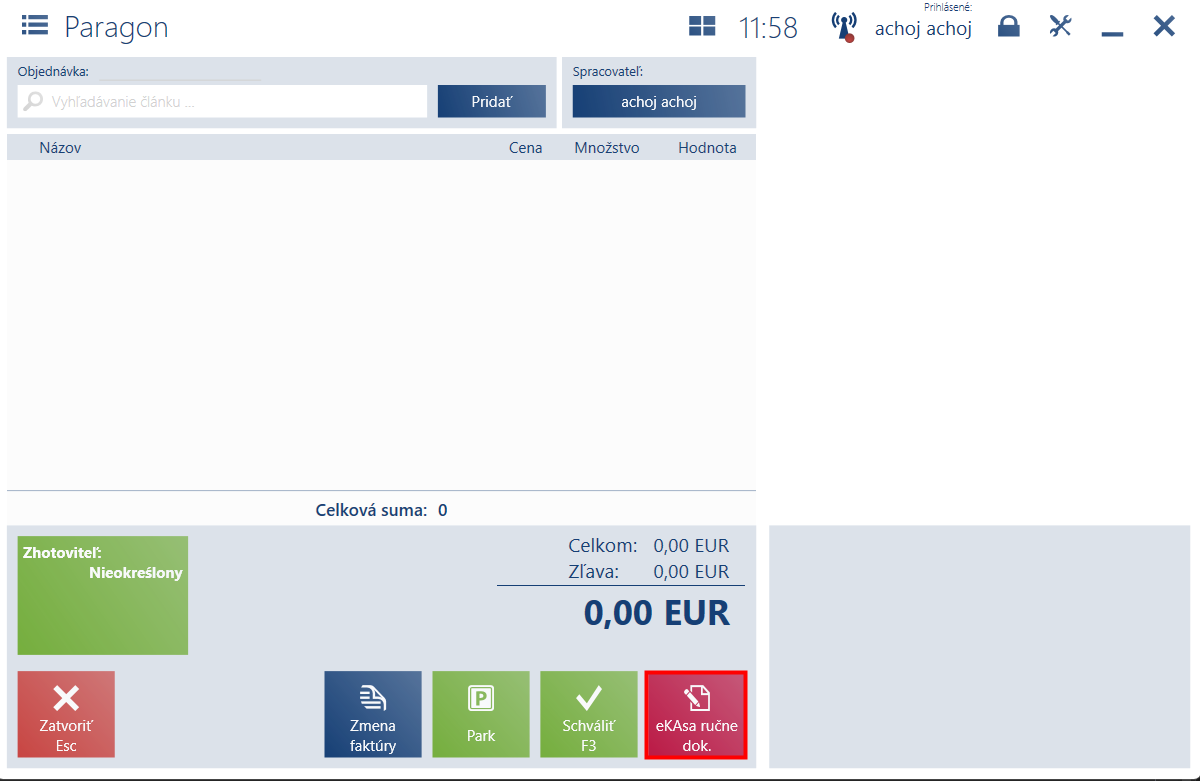
Task: Minimize the Paragon window
Action: click(x=1112, y=33)
